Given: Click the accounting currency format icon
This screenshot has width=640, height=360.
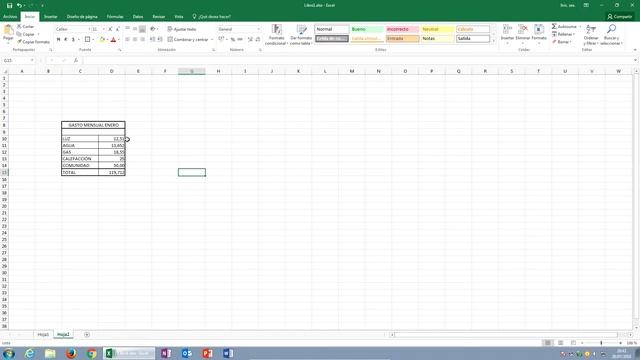Looking at the screenshot, I should coord(221,39).
